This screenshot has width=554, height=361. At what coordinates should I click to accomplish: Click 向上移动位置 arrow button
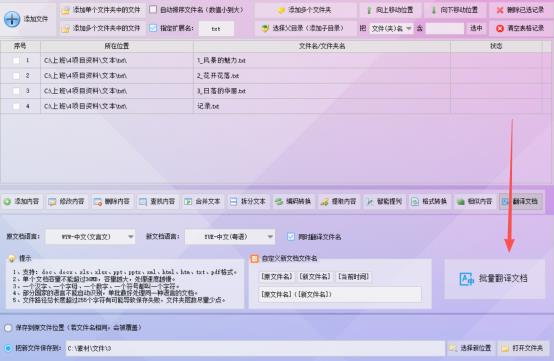(x=390, y=10)
